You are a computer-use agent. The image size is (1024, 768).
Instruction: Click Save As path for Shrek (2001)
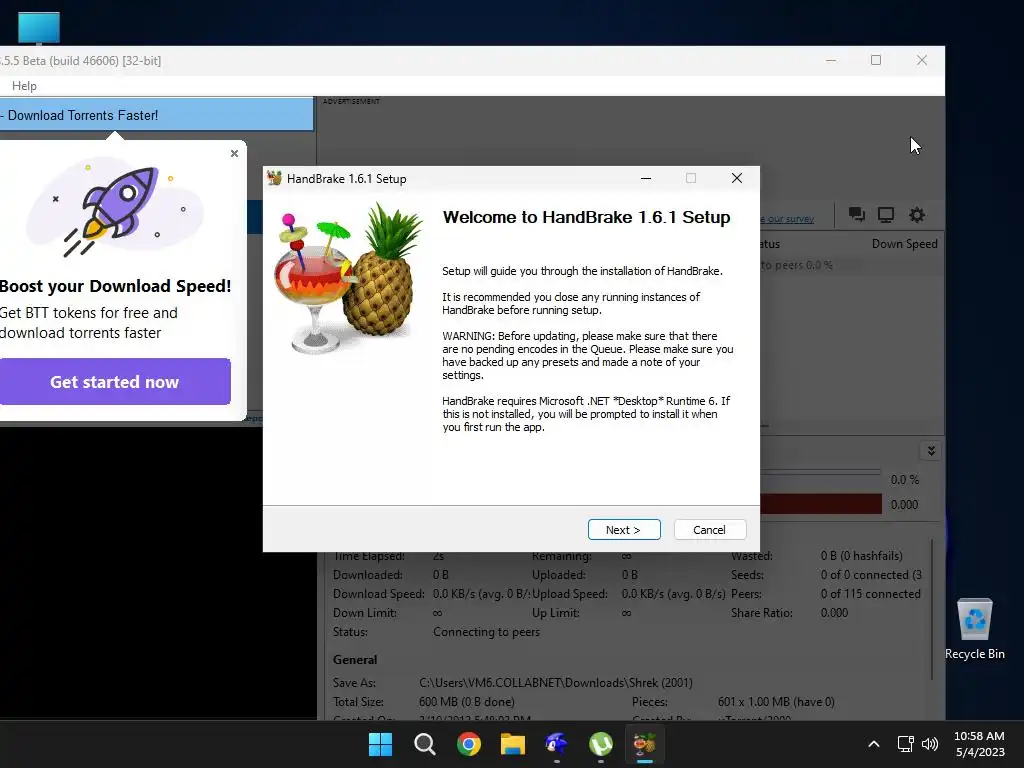click(x=556, y=682)
